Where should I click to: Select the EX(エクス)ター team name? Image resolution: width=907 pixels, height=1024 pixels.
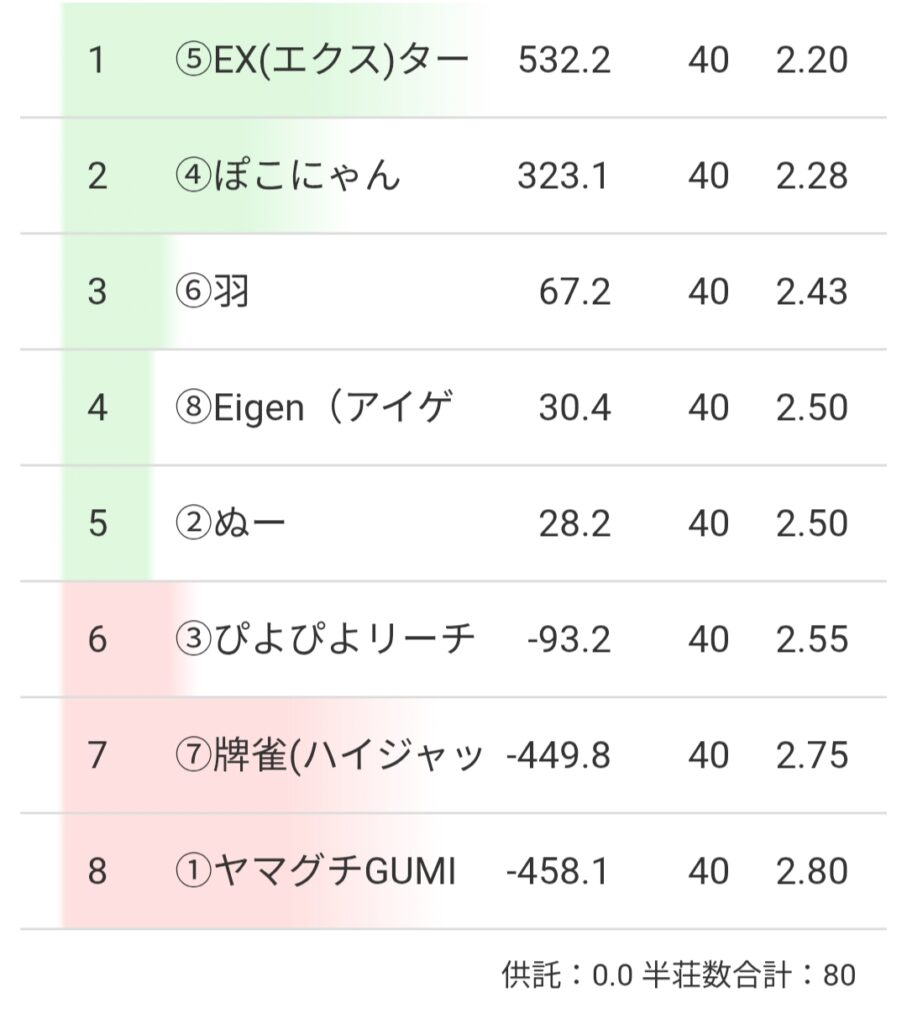(x=321, y=61)
